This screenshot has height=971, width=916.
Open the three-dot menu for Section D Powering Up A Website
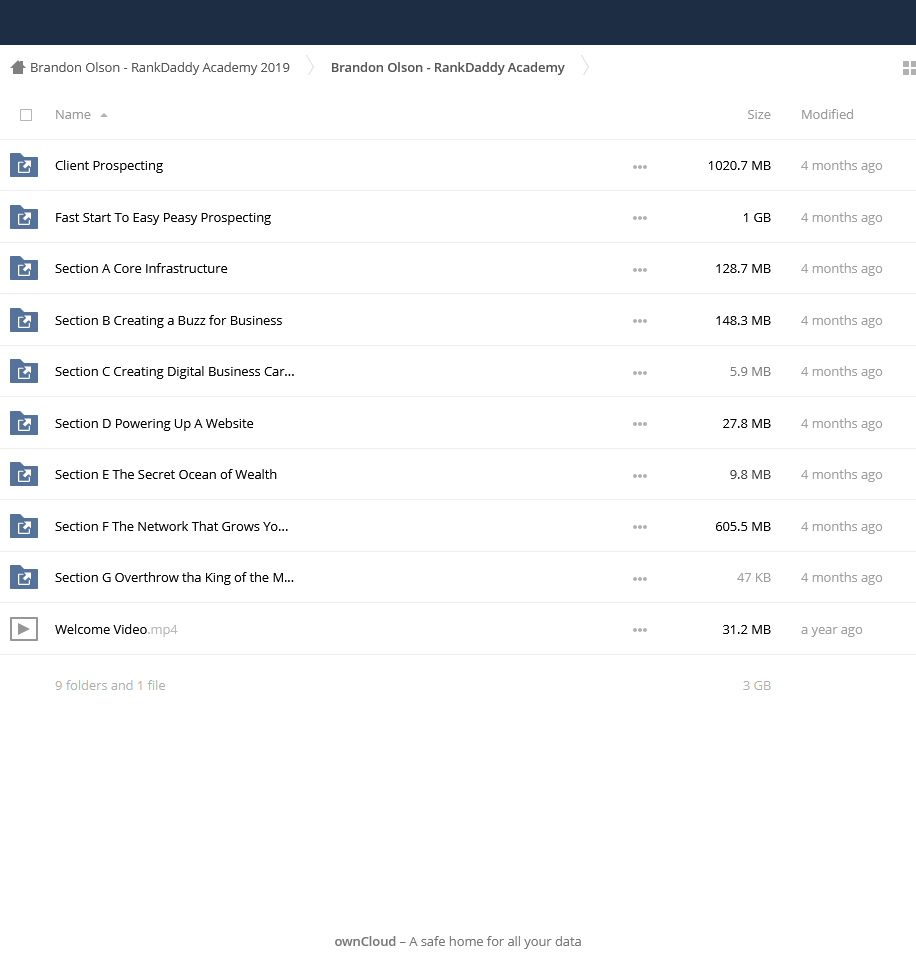pyautogui.click(x=640, y=424)
